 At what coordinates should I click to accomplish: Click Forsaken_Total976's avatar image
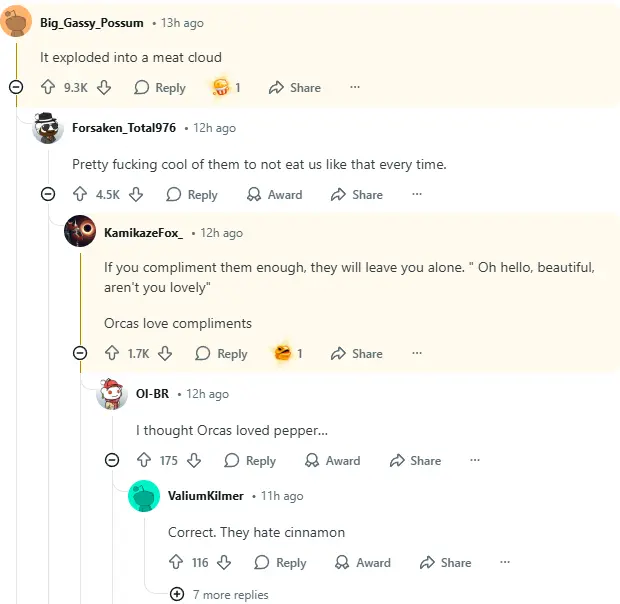point(48,128)
